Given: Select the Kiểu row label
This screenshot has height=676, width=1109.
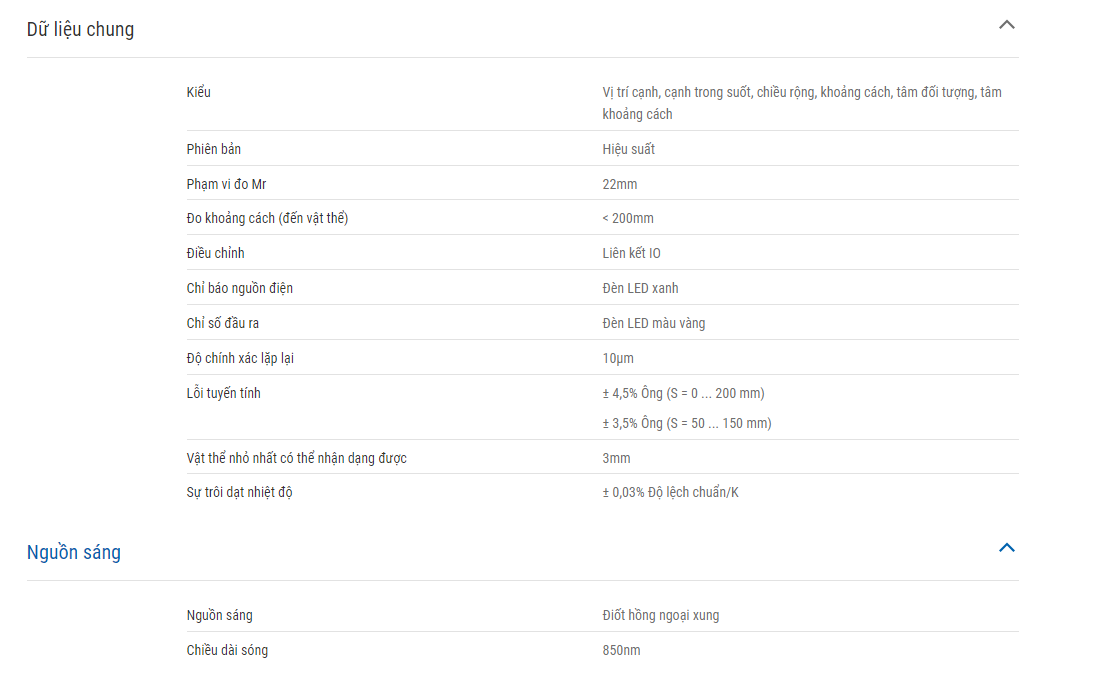Looking at the screenshot, I should coord(199,92).
